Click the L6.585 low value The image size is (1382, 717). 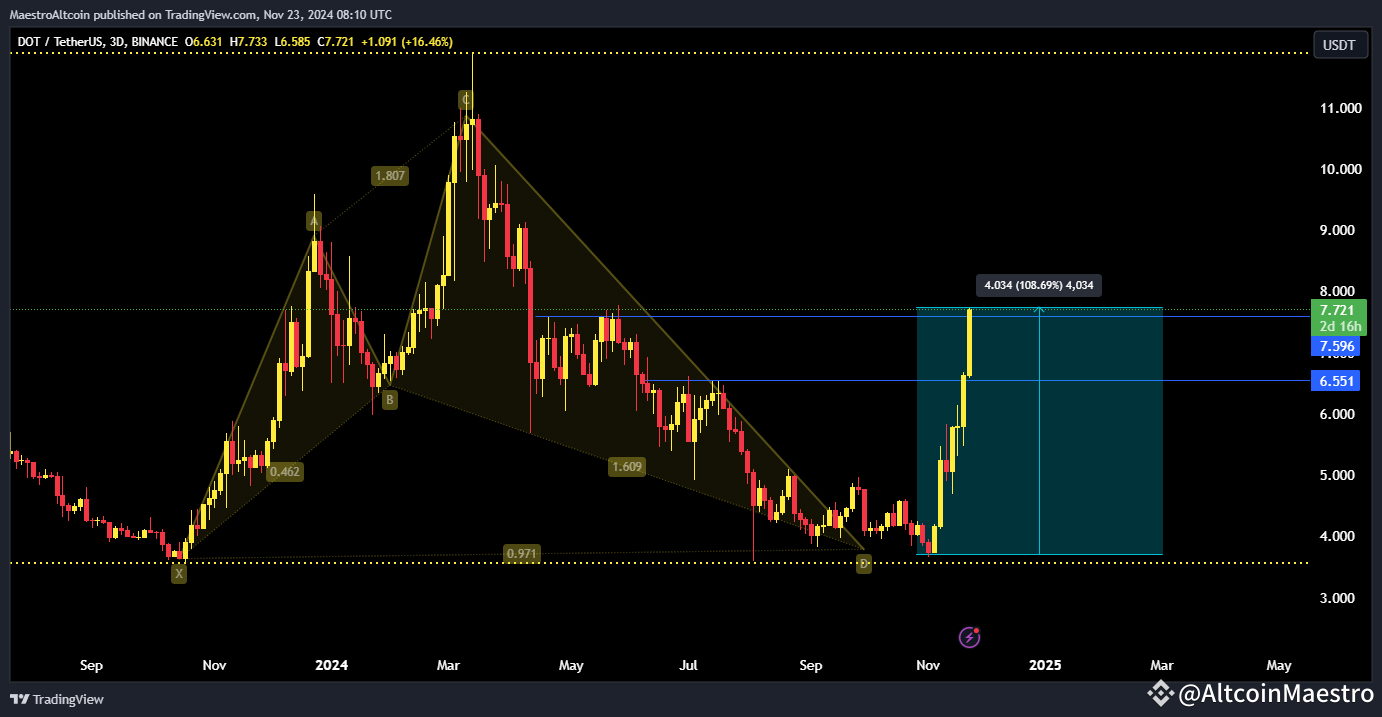pyautogui.click(x=294, y=42)
